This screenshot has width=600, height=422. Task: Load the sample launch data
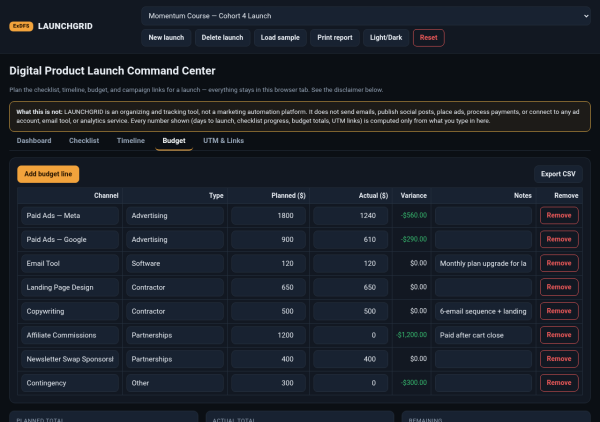[x=280, y=38]
